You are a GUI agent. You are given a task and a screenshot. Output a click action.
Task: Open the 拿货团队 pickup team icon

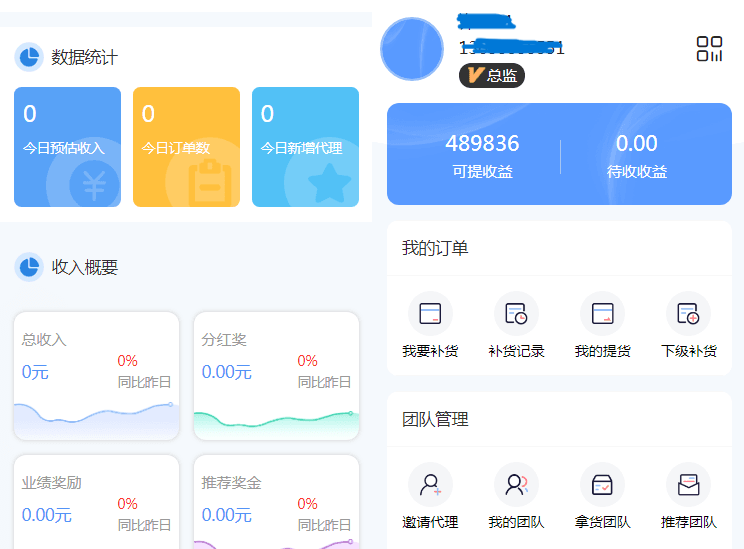click(602, 485)
